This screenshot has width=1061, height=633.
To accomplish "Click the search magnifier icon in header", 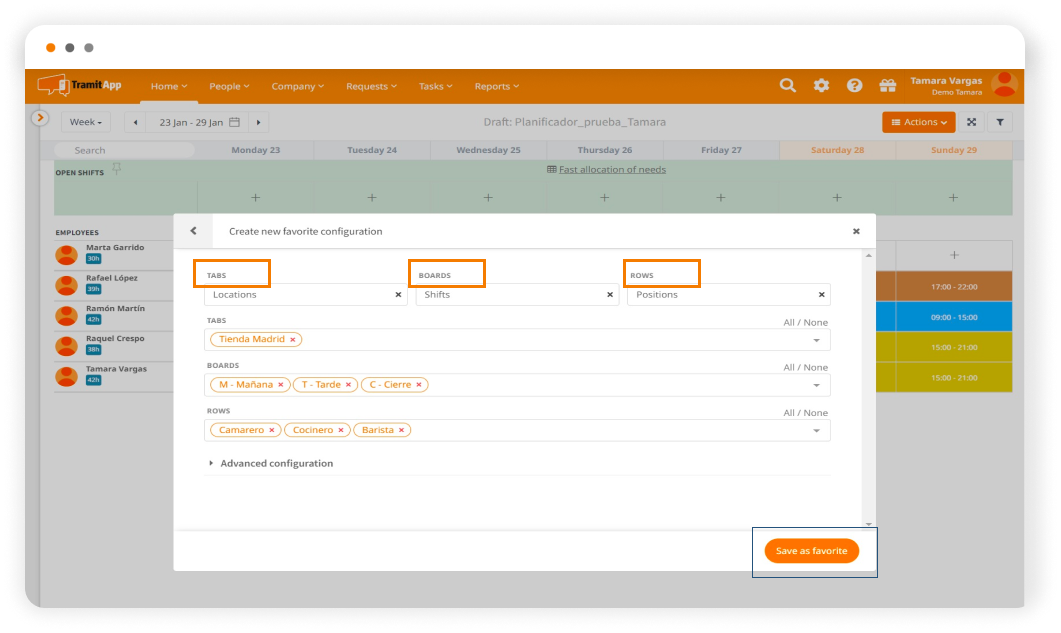I will pyautogui.click(x=788, y=86).
